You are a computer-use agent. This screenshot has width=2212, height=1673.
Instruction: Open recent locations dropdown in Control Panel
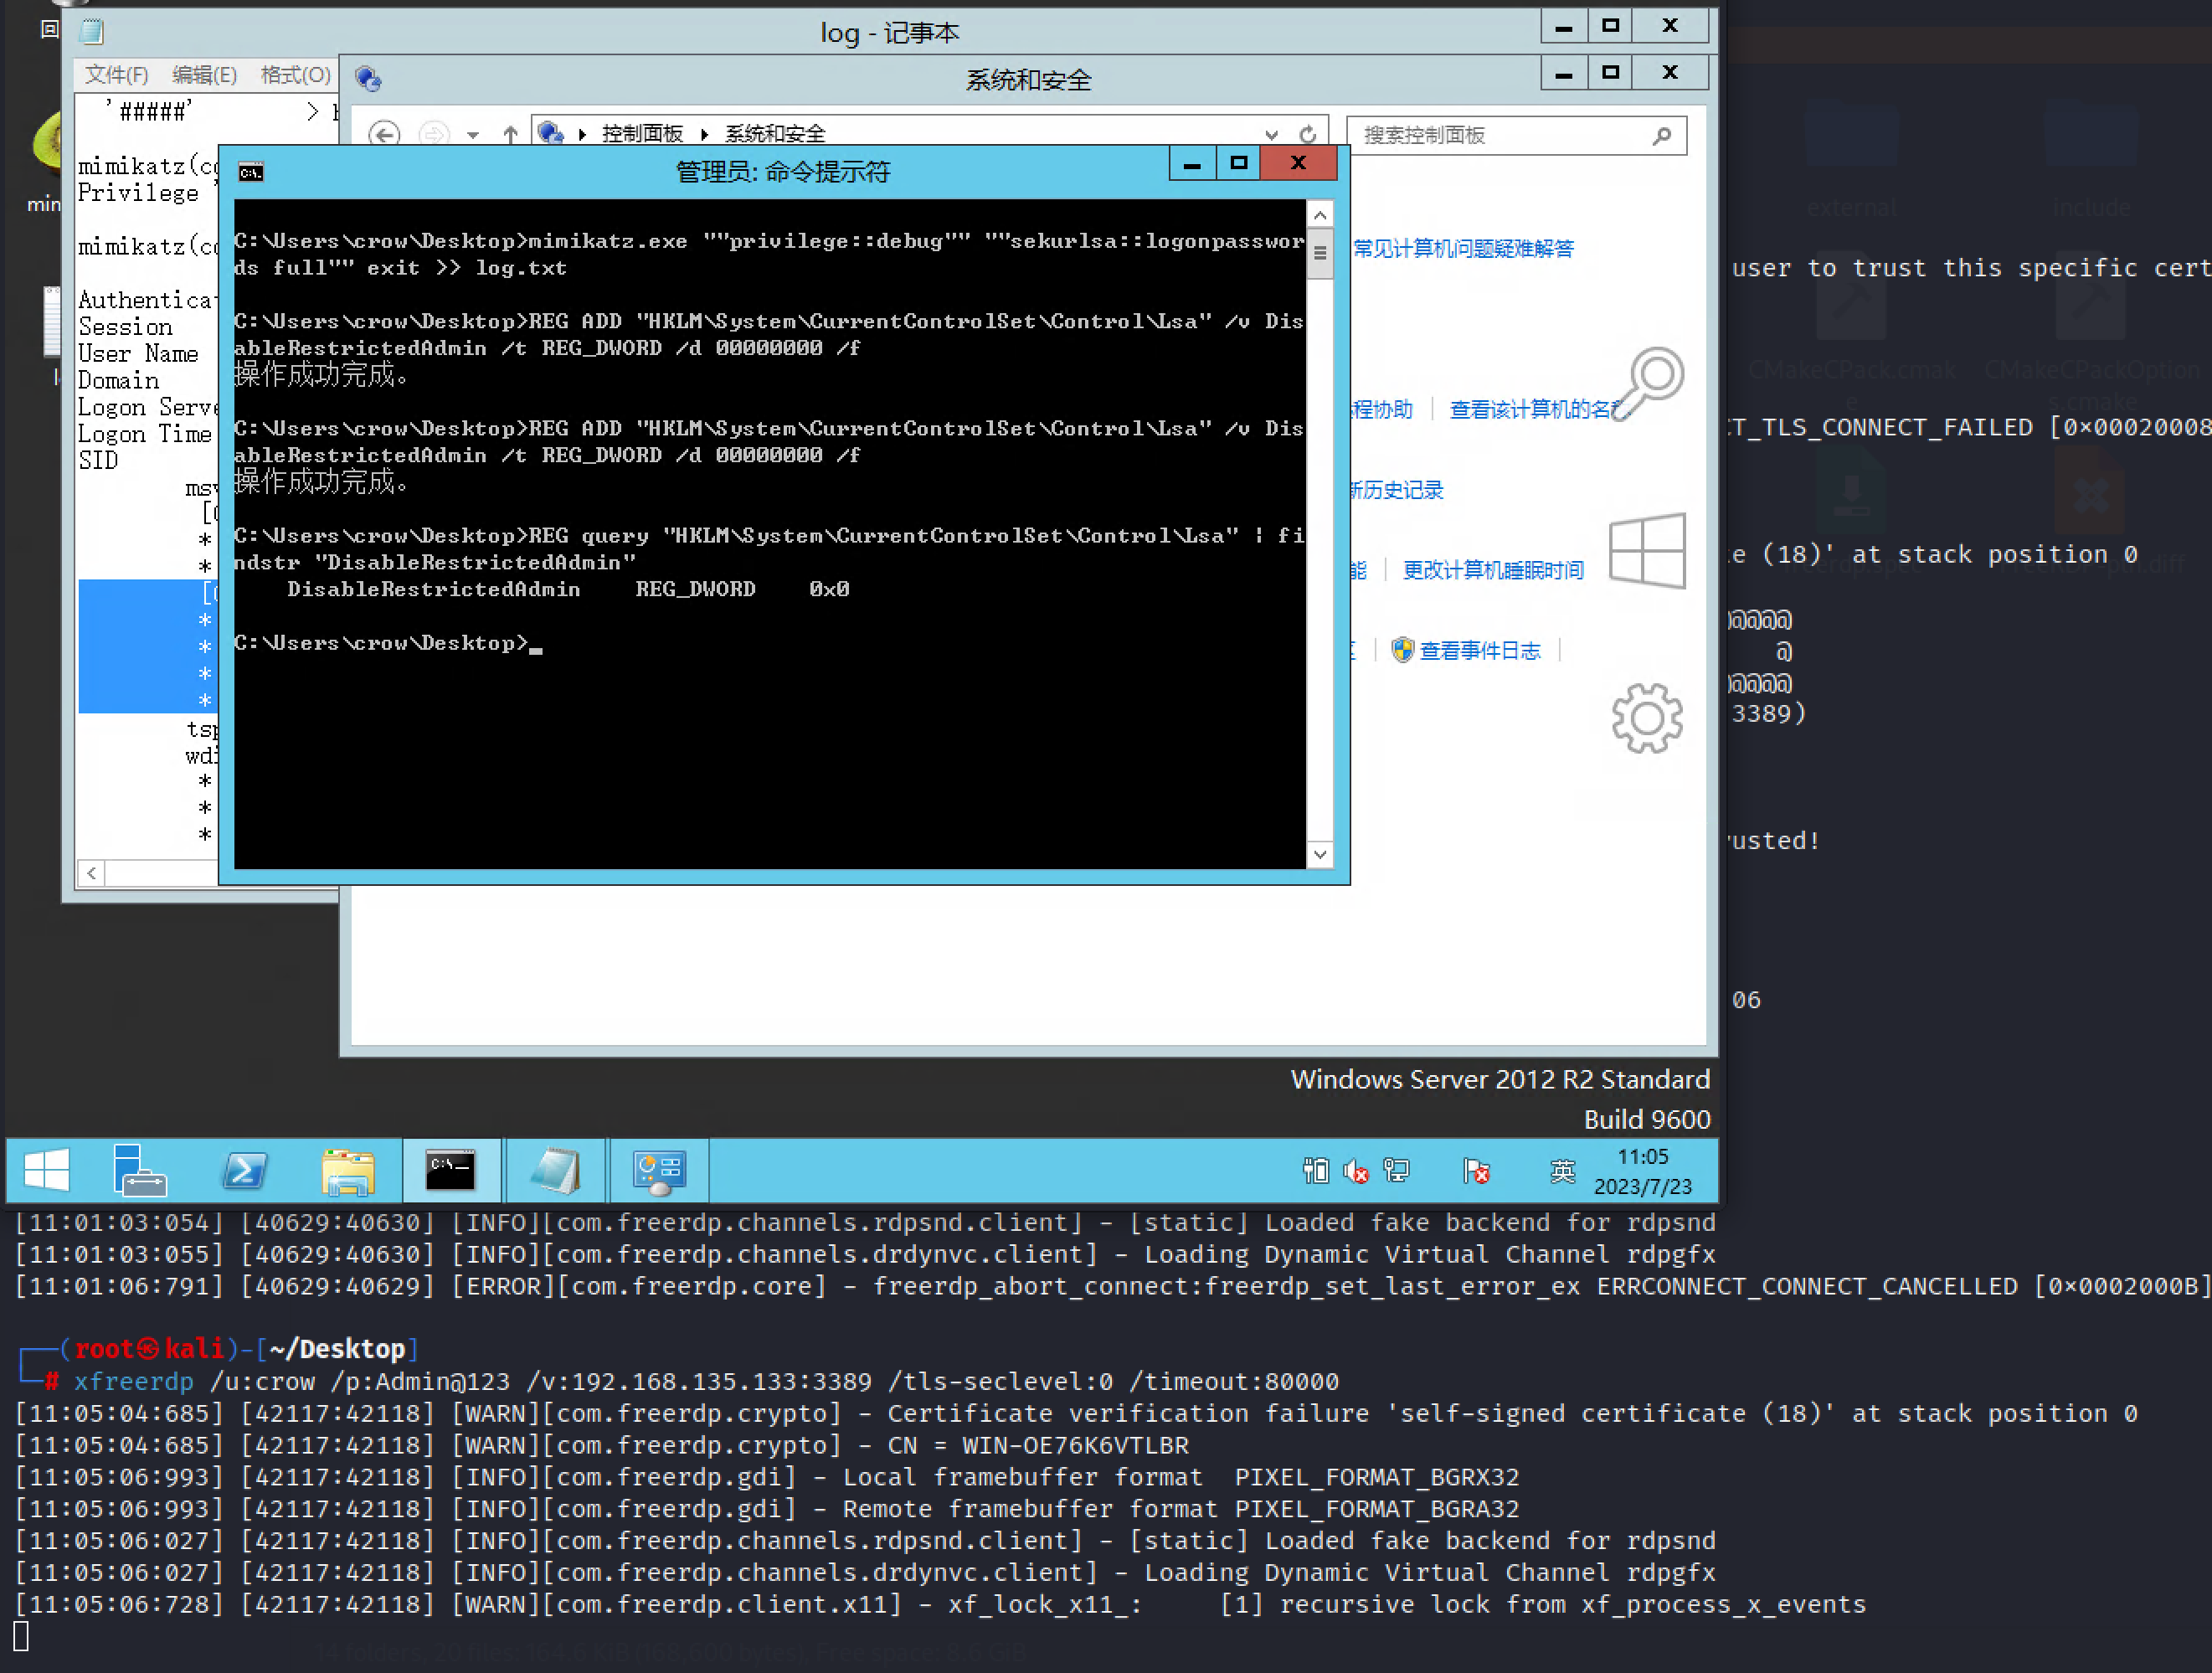point(473,135)
